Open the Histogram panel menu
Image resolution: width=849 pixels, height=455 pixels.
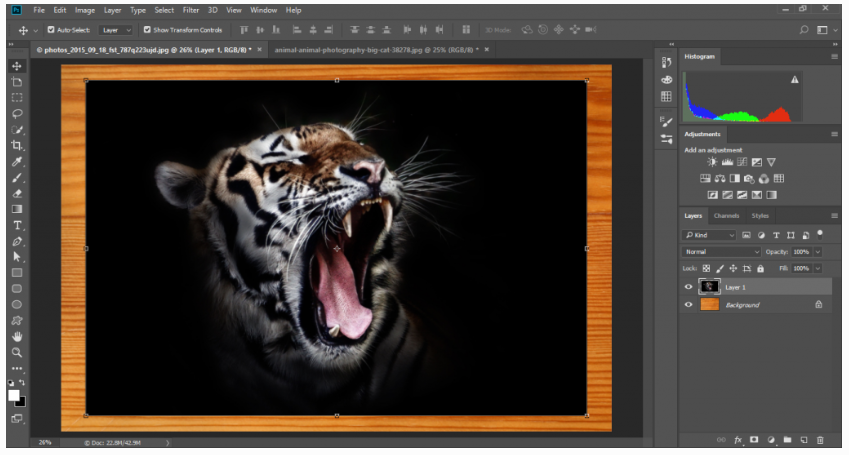834,56
